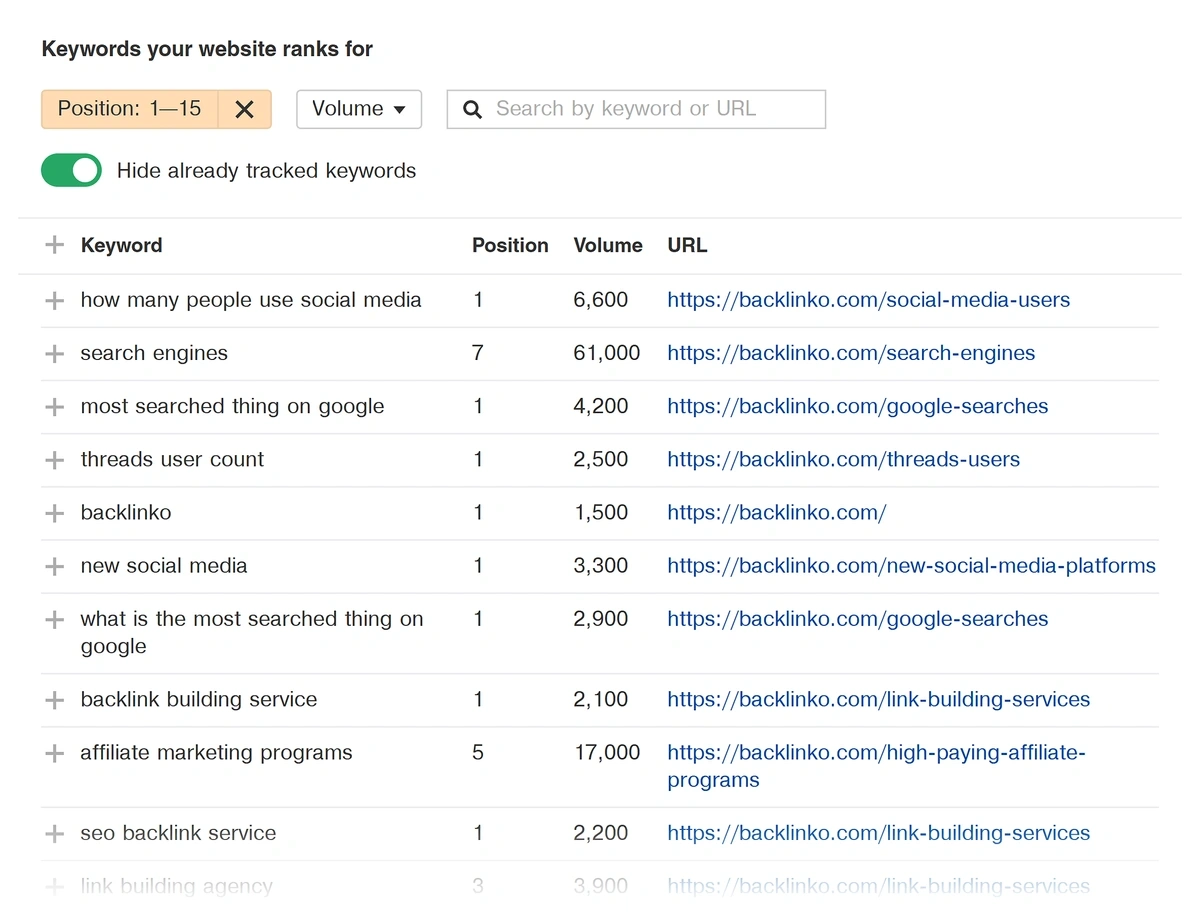Image resolution: width=1200 pixels, height=922 pixels.
Task: Add 'seo backlink service' plus icon
Action: [55, 833]
